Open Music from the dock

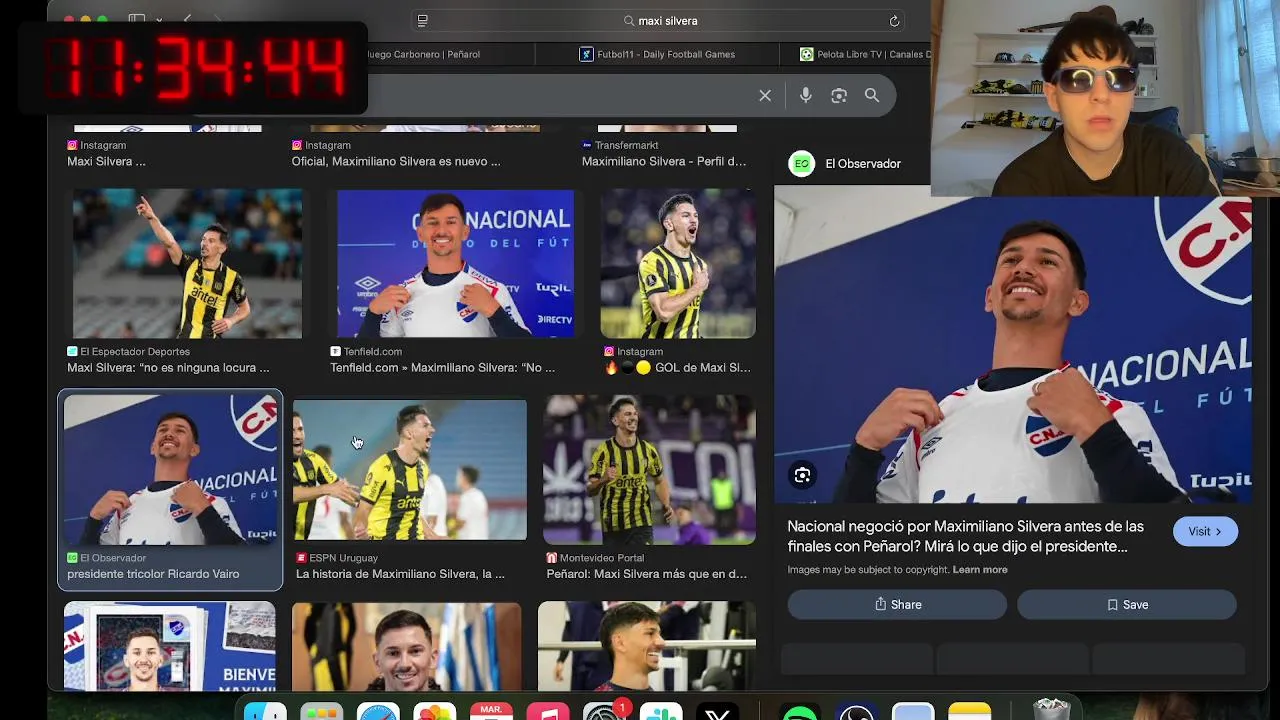(x=548, y=712)
